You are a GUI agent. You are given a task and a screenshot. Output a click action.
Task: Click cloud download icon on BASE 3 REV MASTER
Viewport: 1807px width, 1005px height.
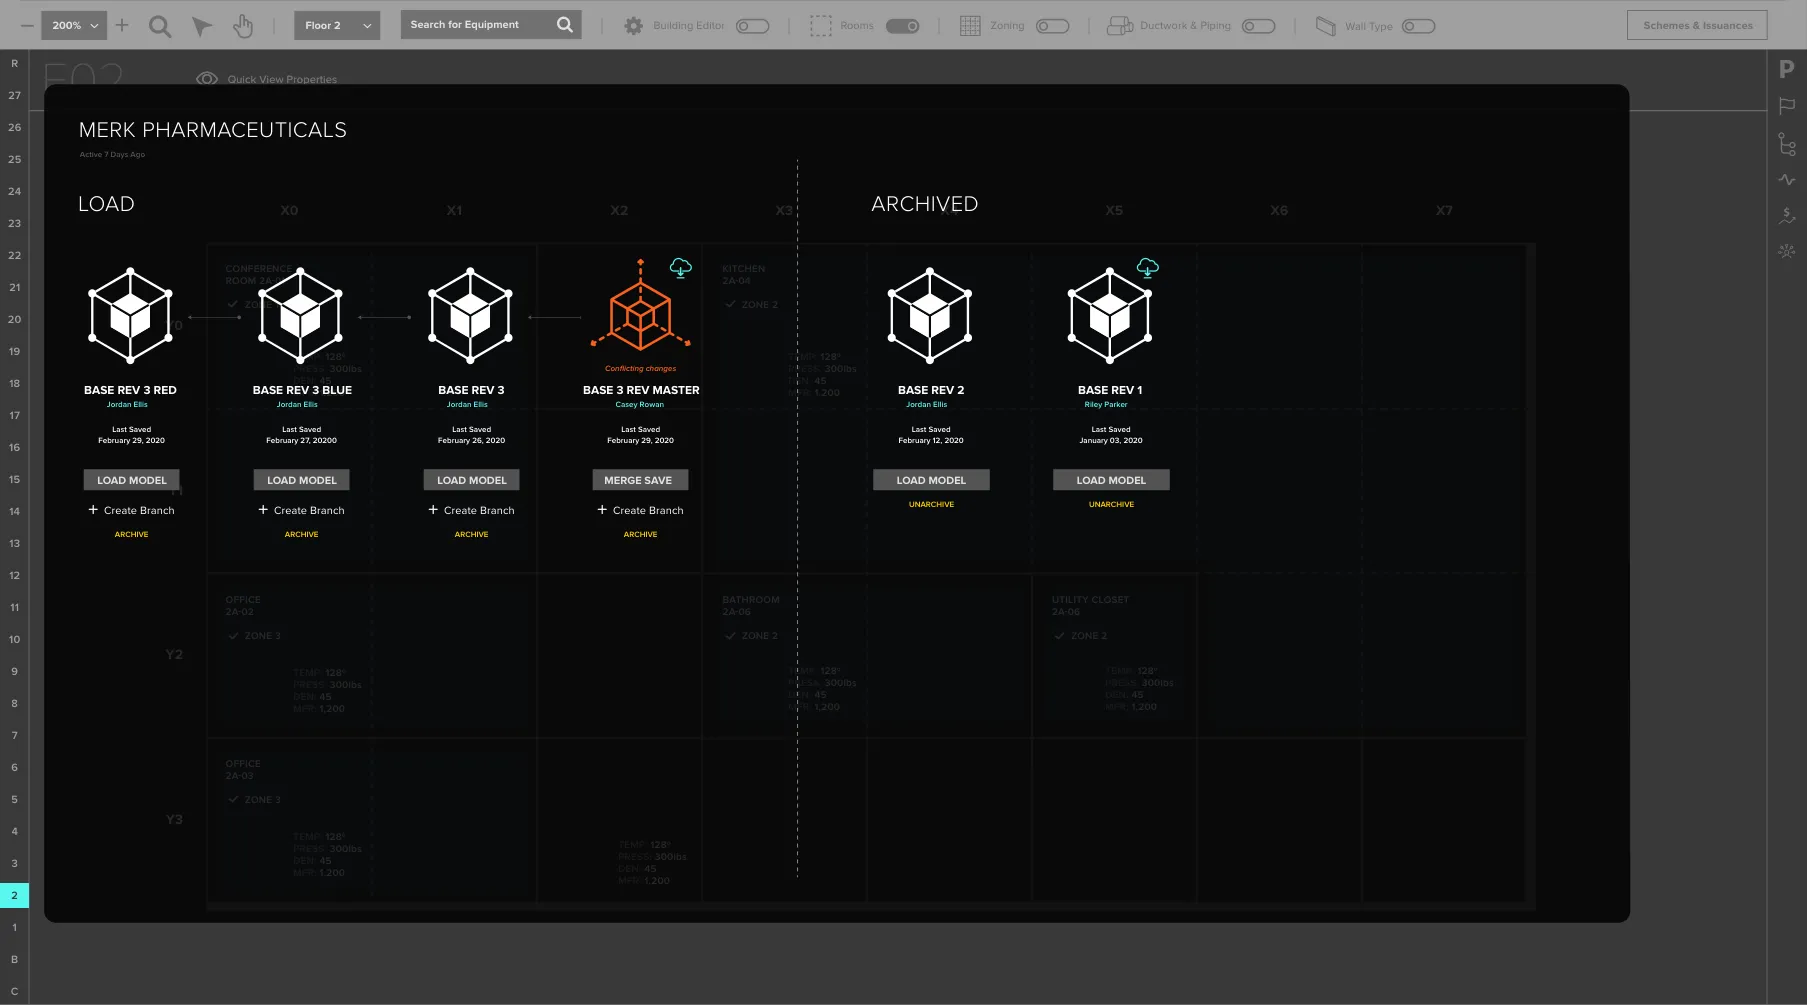[681, 267]
